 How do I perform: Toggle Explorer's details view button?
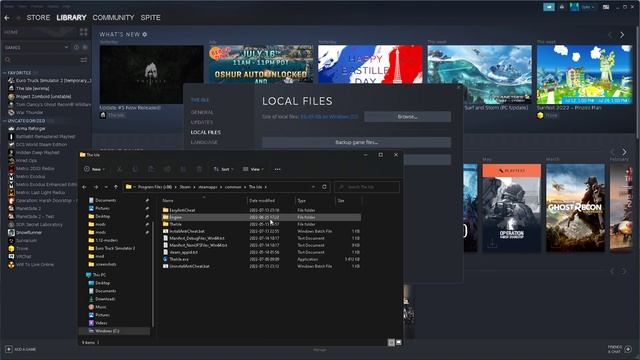391,342
